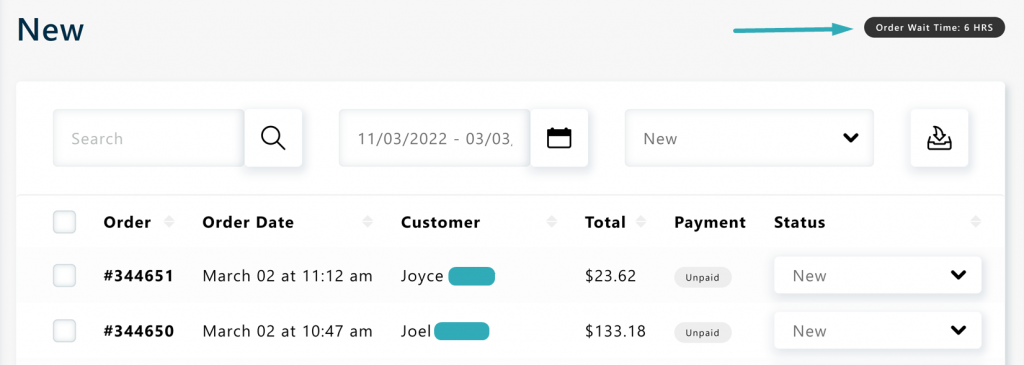This screenshot has height=365, width=1024.
Task: Click the date range input field
Action: click(x=435, y=138)
